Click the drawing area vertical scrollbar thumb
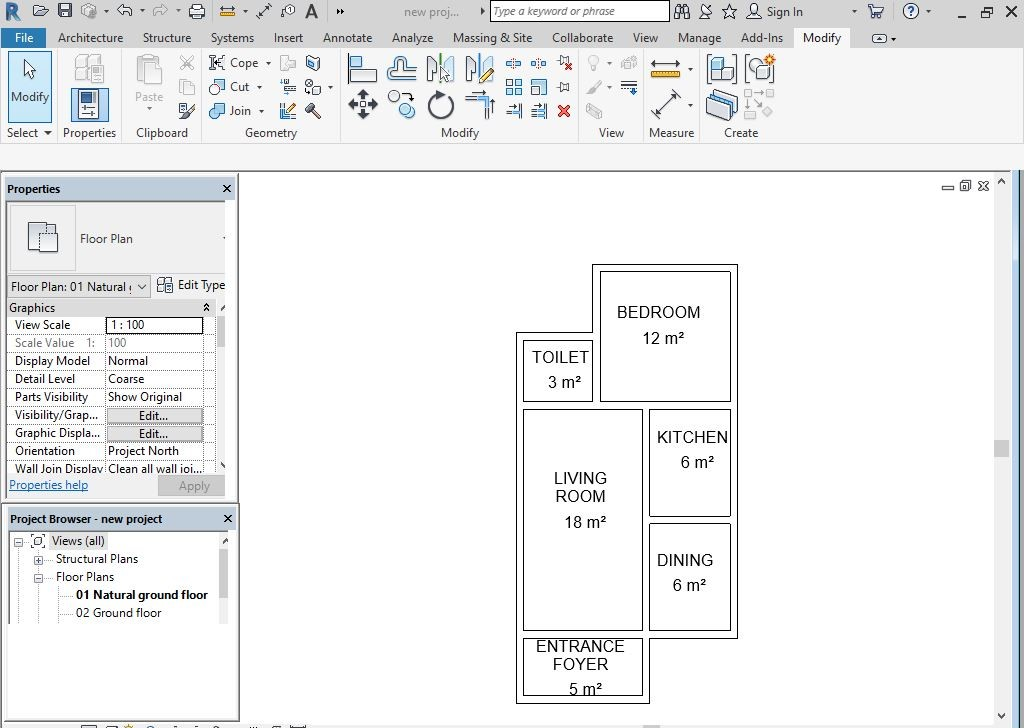1024x728 pixels. pos(1001,448)
